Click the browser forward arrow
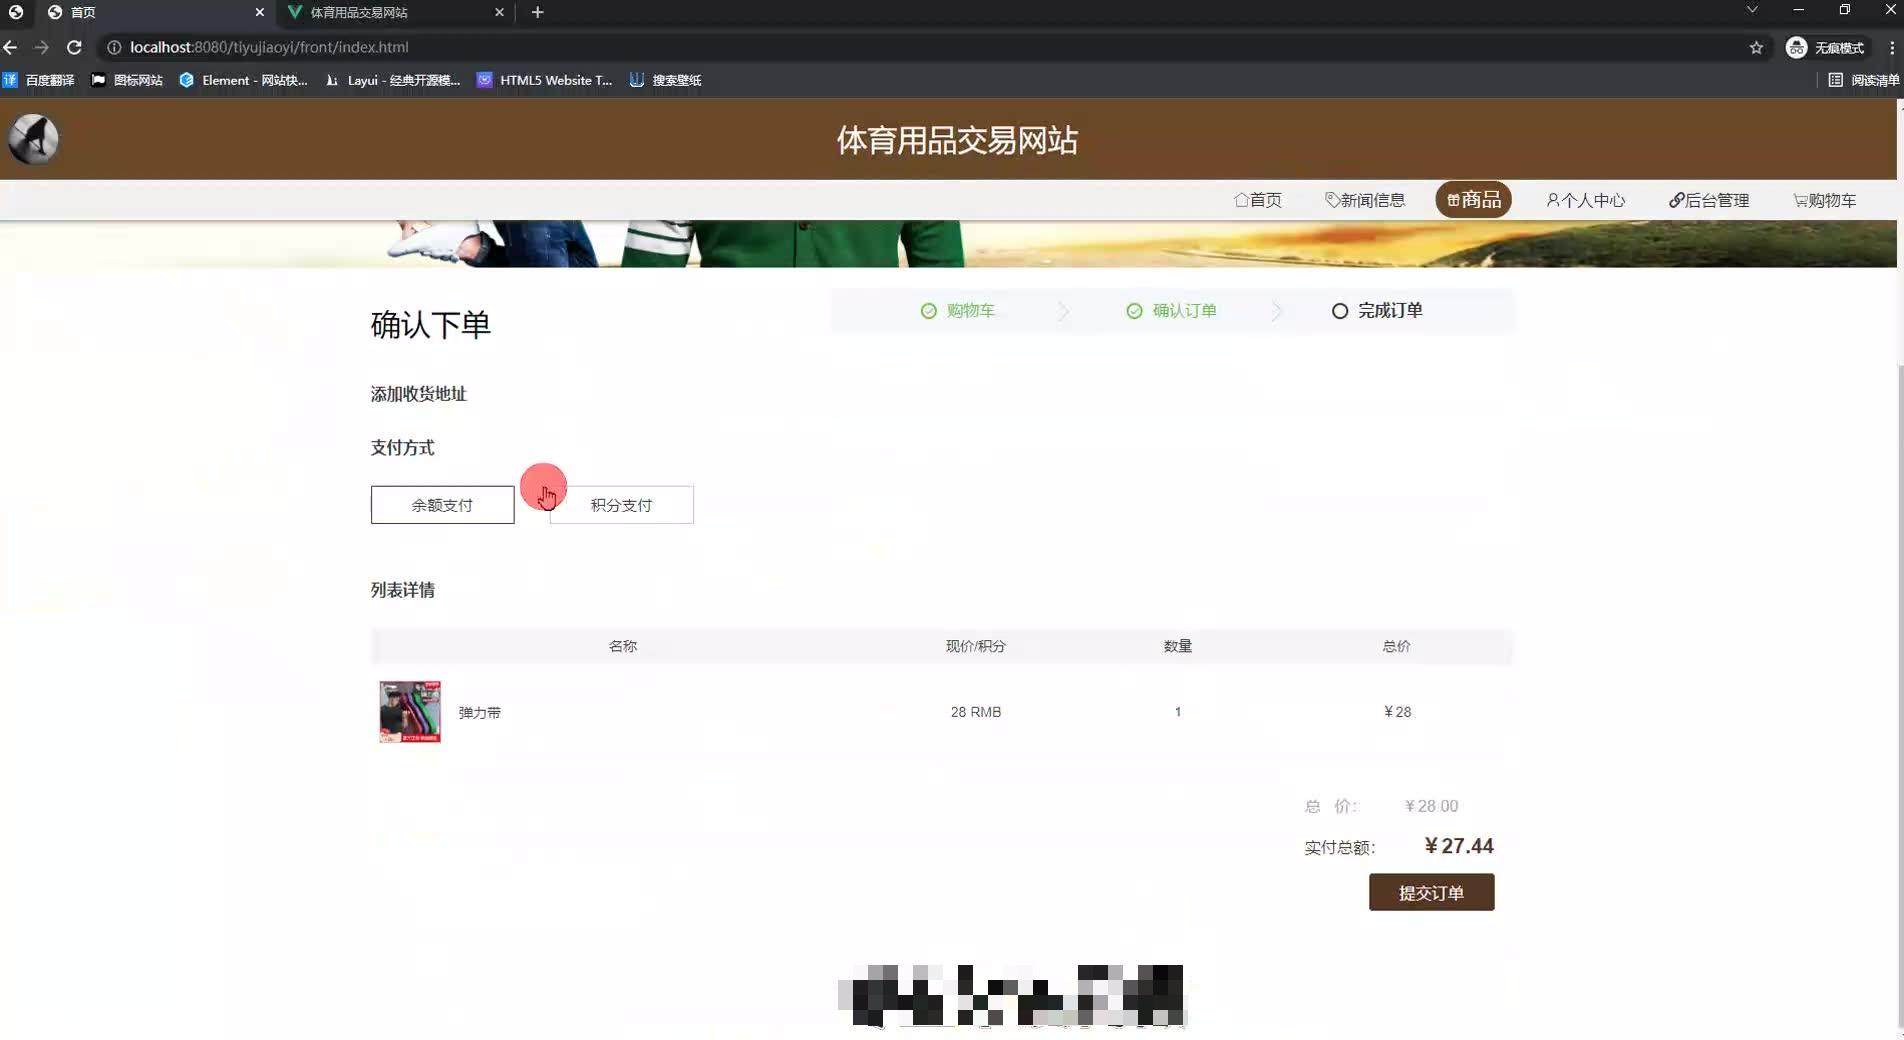Image resolution: width=1904 pixels, height=1040 pixels. [41, 47]
